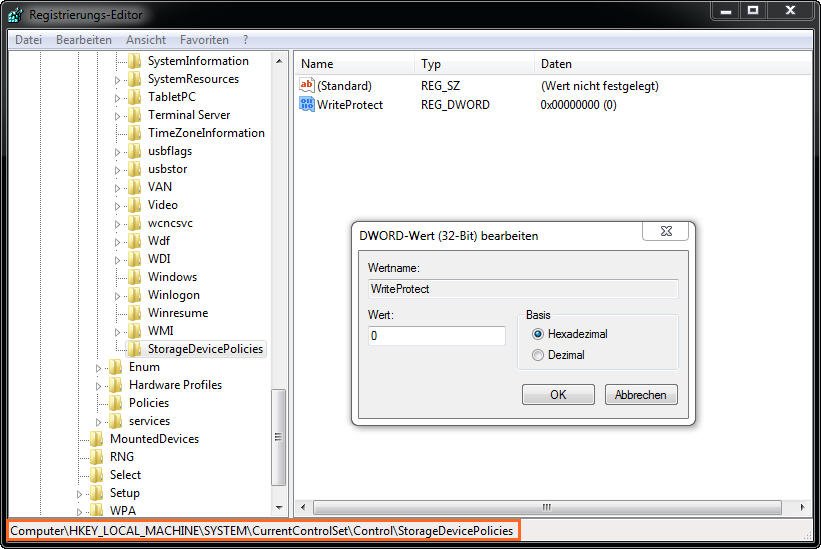
Task: Click the WriteProtect DWORD value icon
Action: (307, 104)
